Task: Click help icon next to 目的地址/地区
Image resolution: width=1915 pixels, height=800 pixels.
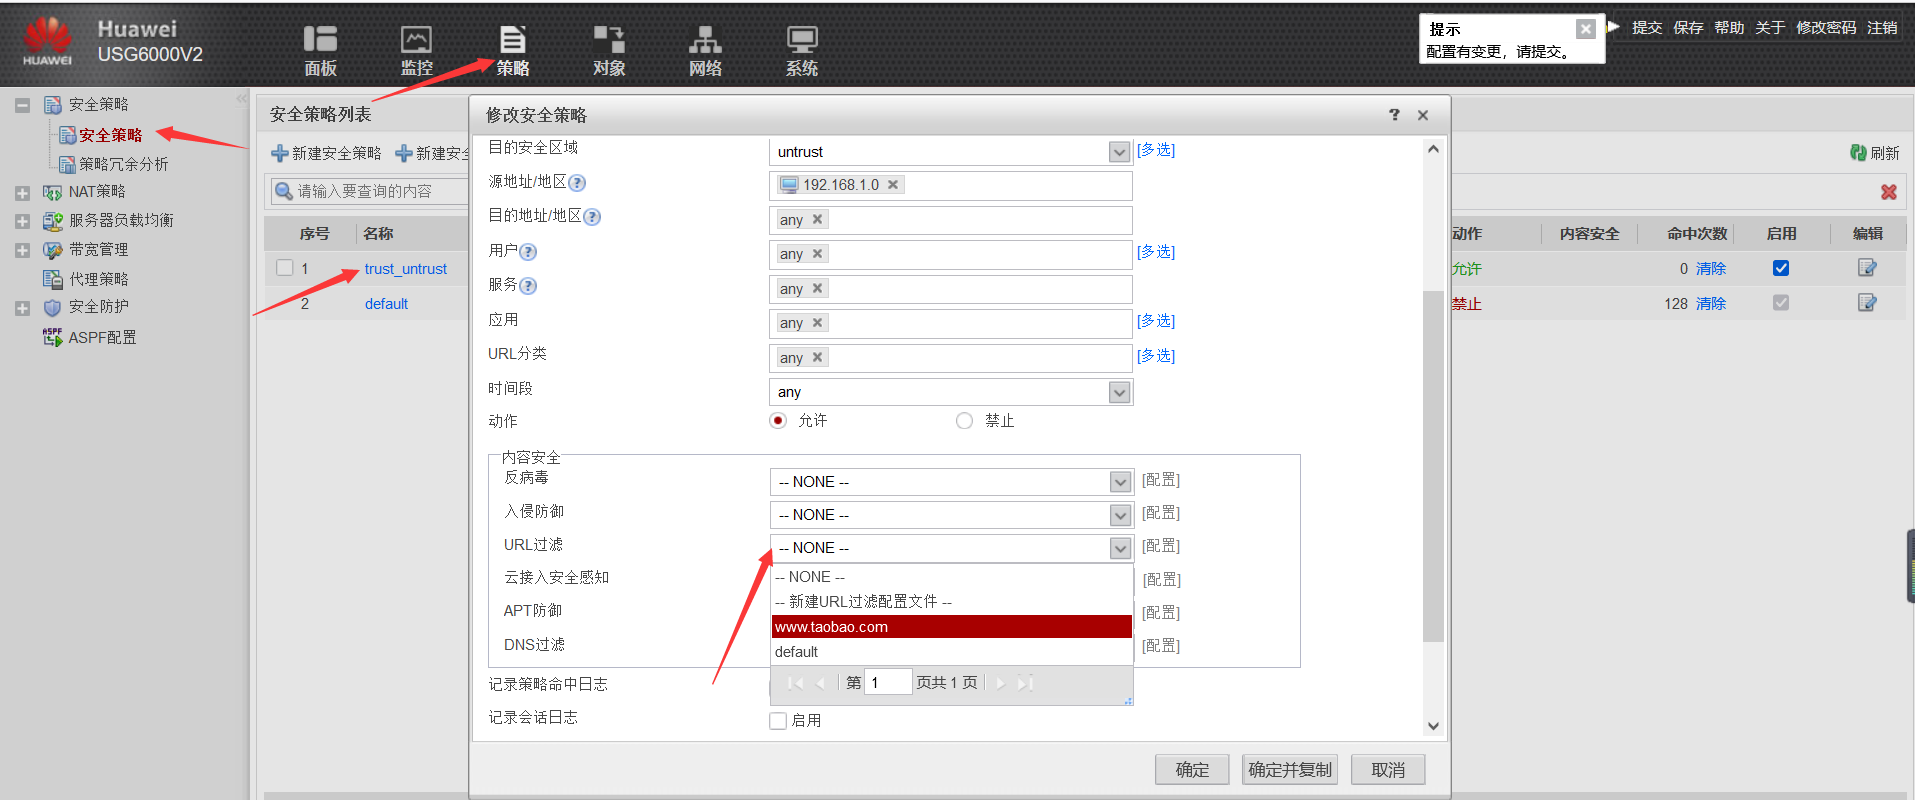Action: [592, 217]
